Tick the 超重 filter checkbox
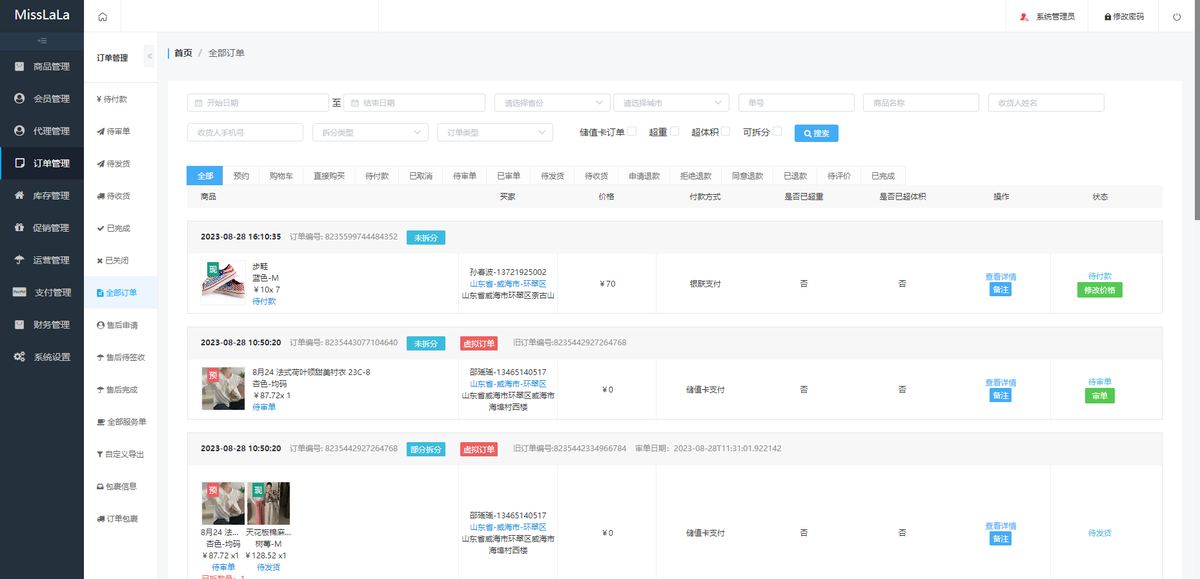 coord(674,132)
